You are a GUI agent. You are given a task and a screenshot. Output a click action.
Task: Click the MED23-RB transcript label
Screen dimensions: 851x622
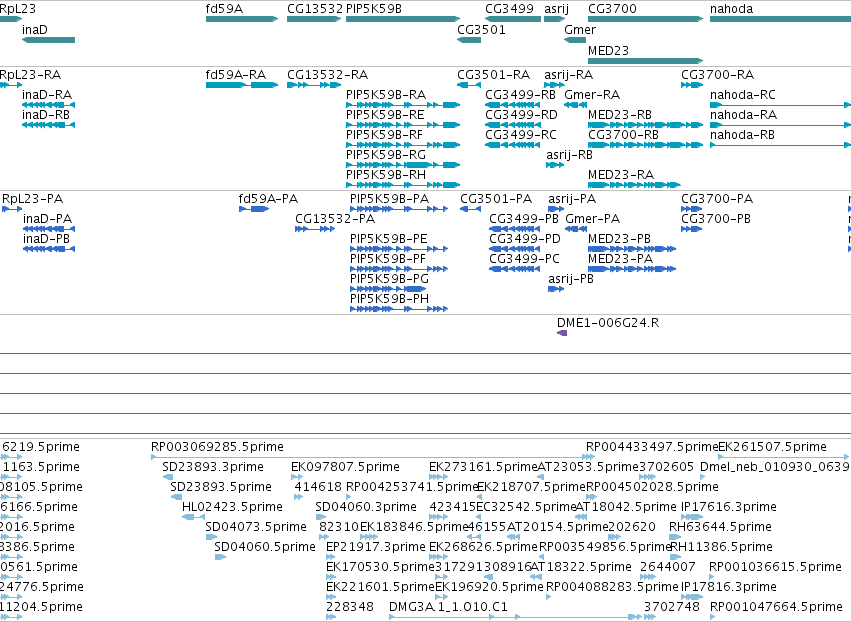[619, 115]
